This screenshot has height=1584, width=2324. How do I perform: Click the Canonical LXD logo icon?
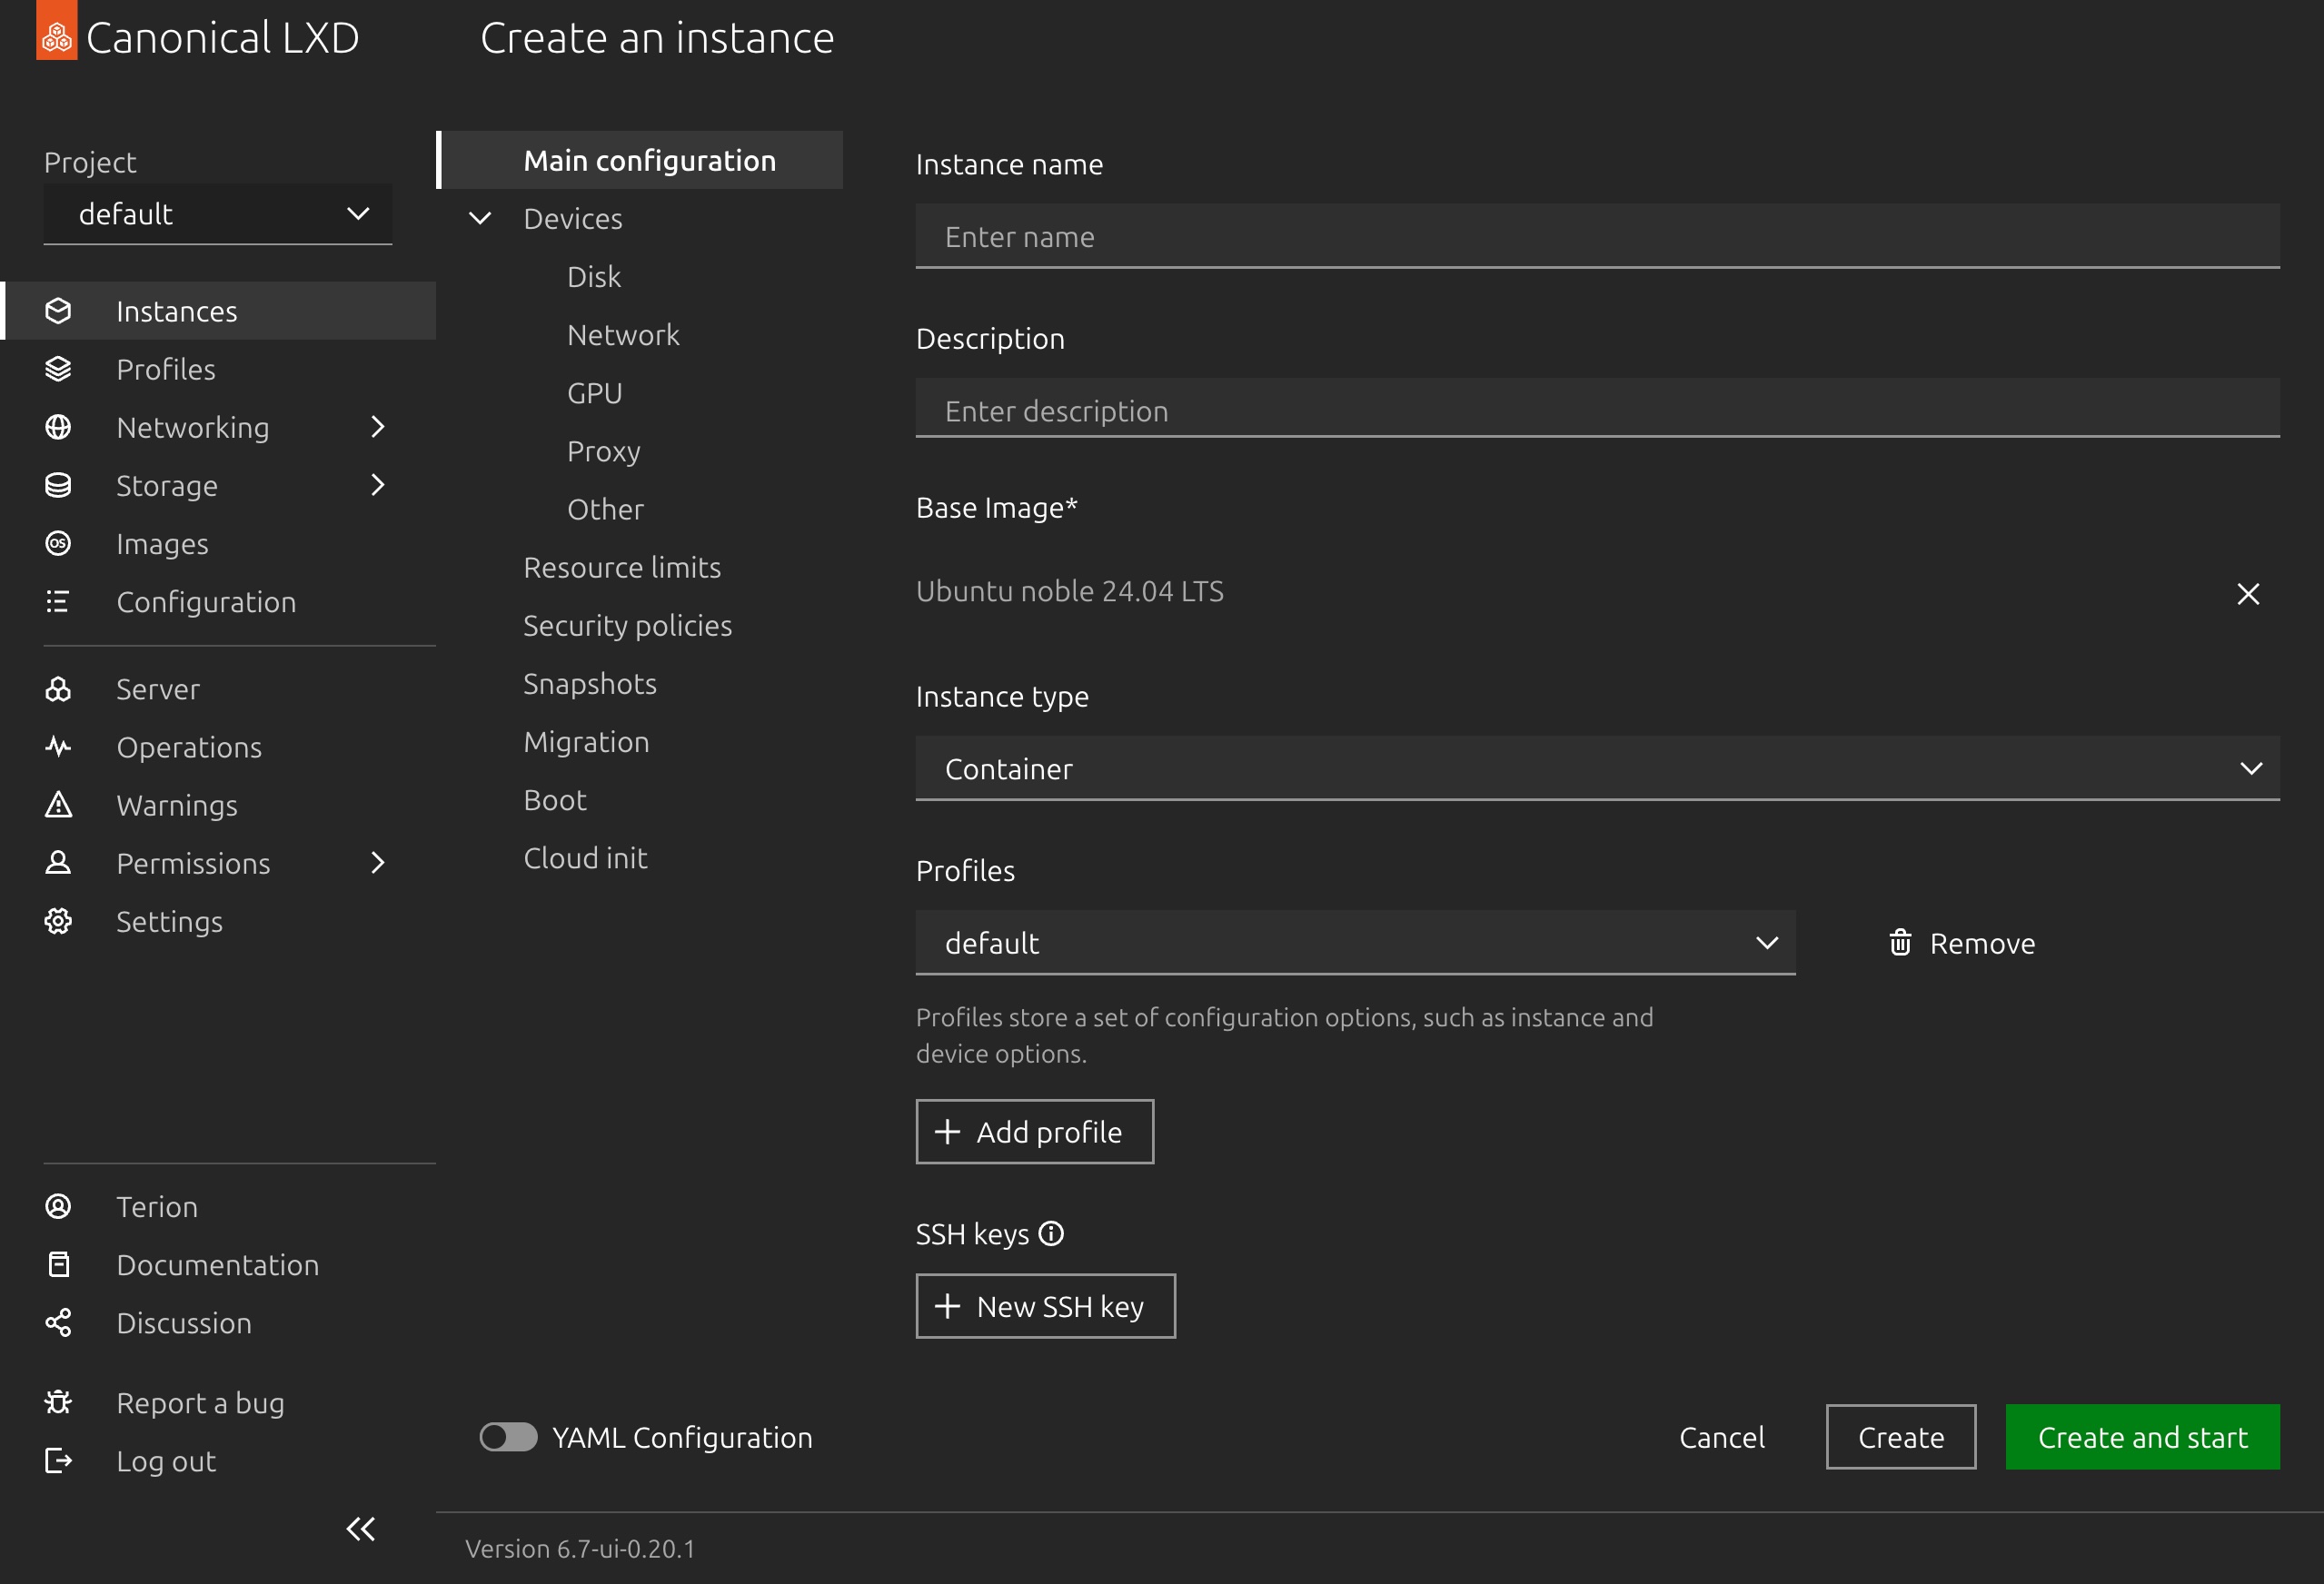(x=57, y=30)
